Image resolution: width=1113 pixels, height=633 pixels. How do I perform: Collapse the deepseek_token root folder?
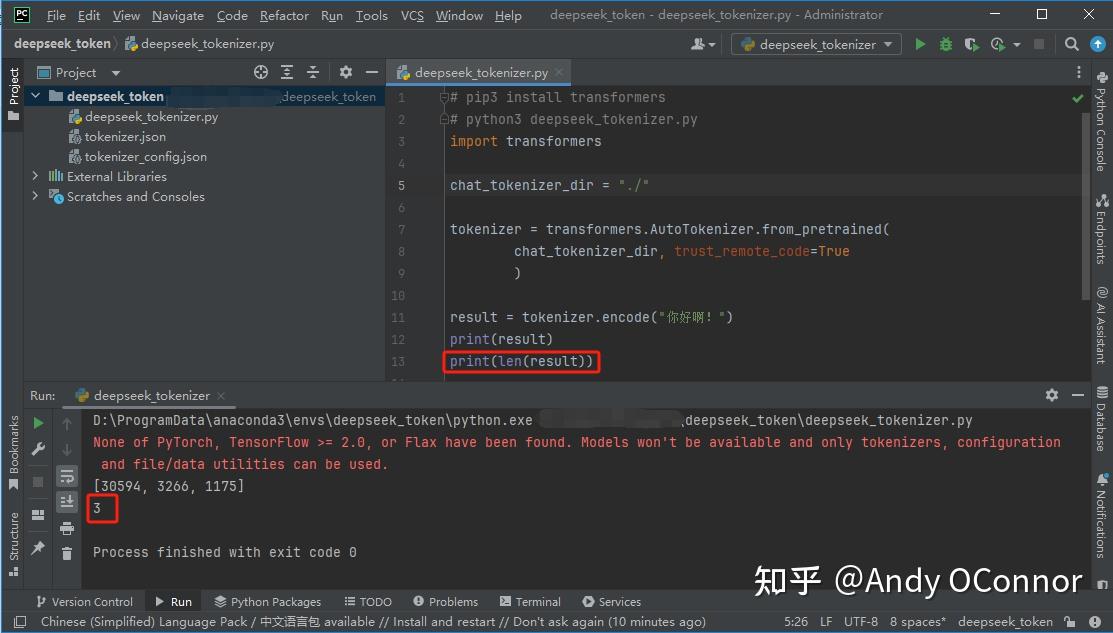point(35,96)
